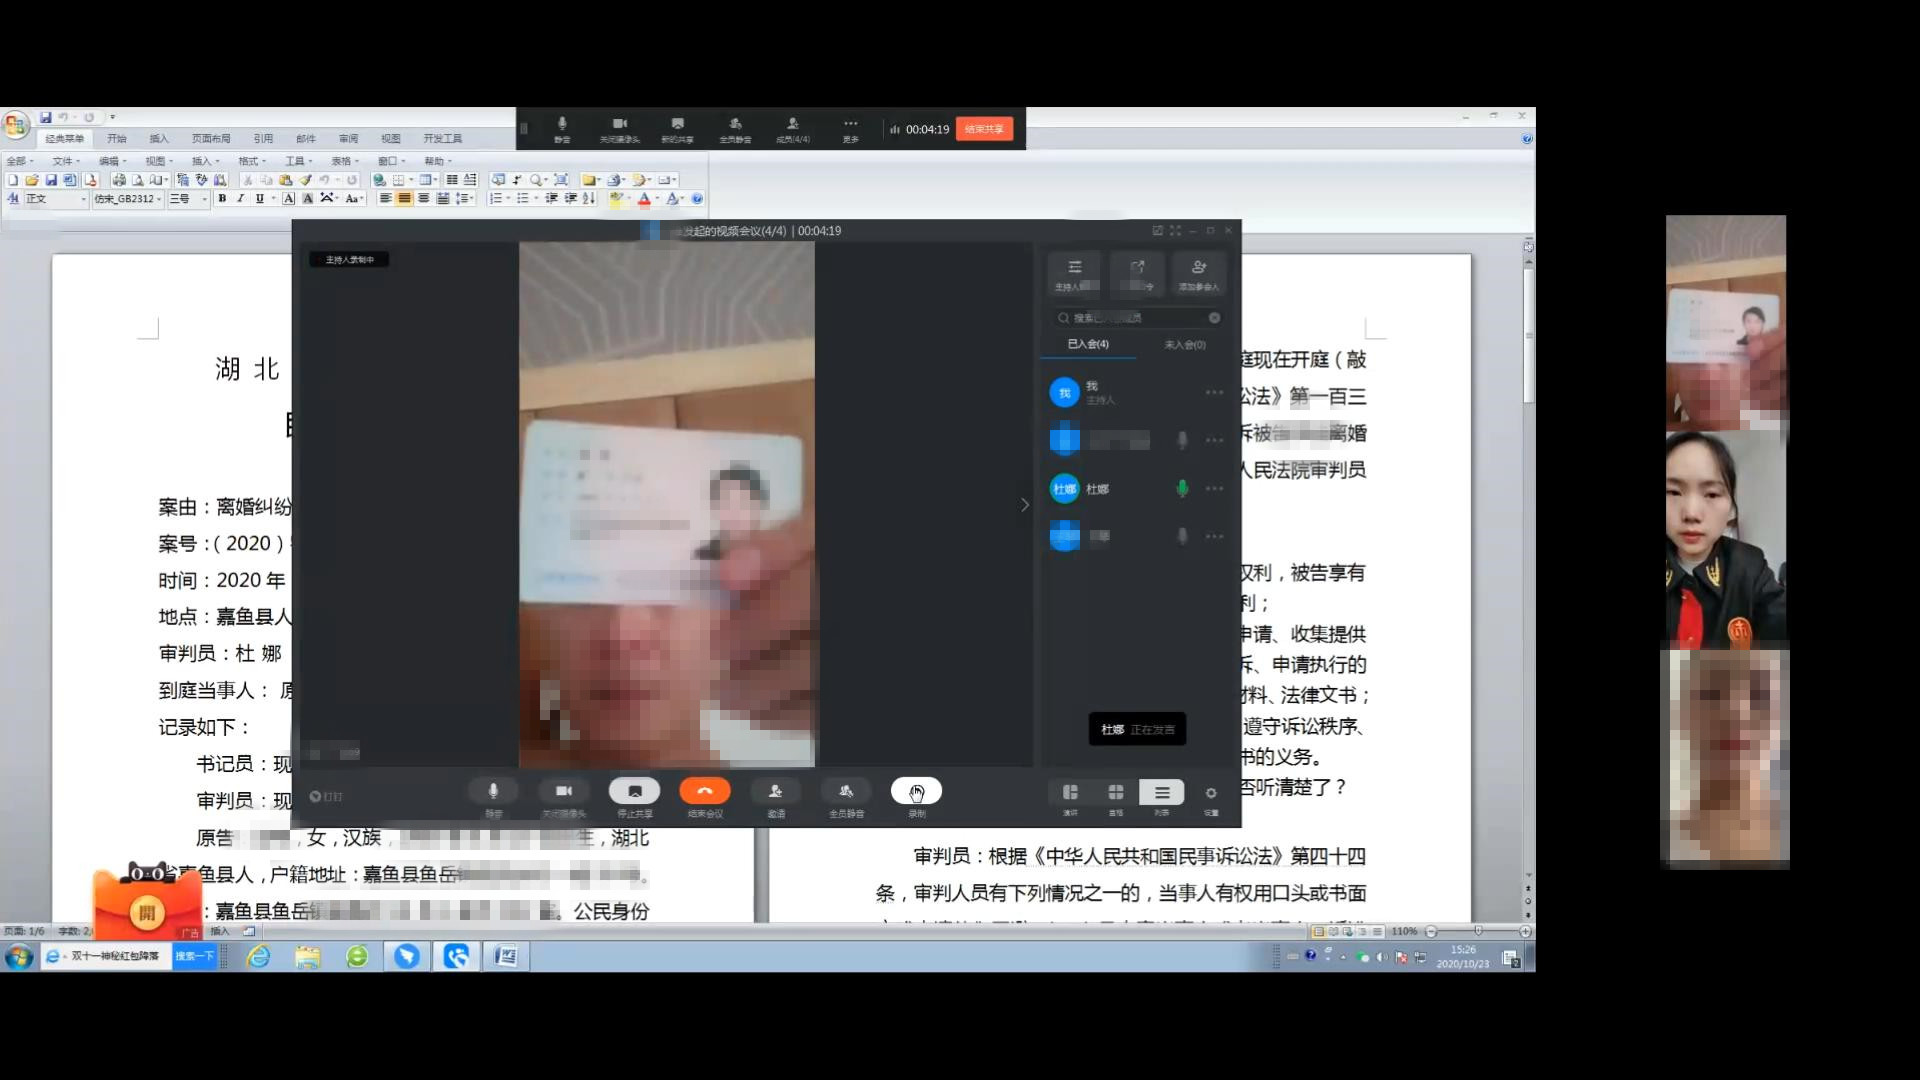Open 成员(4/4) in the sharing toolbar
The image size is (1920, 1080).
[x=793, y=129]
